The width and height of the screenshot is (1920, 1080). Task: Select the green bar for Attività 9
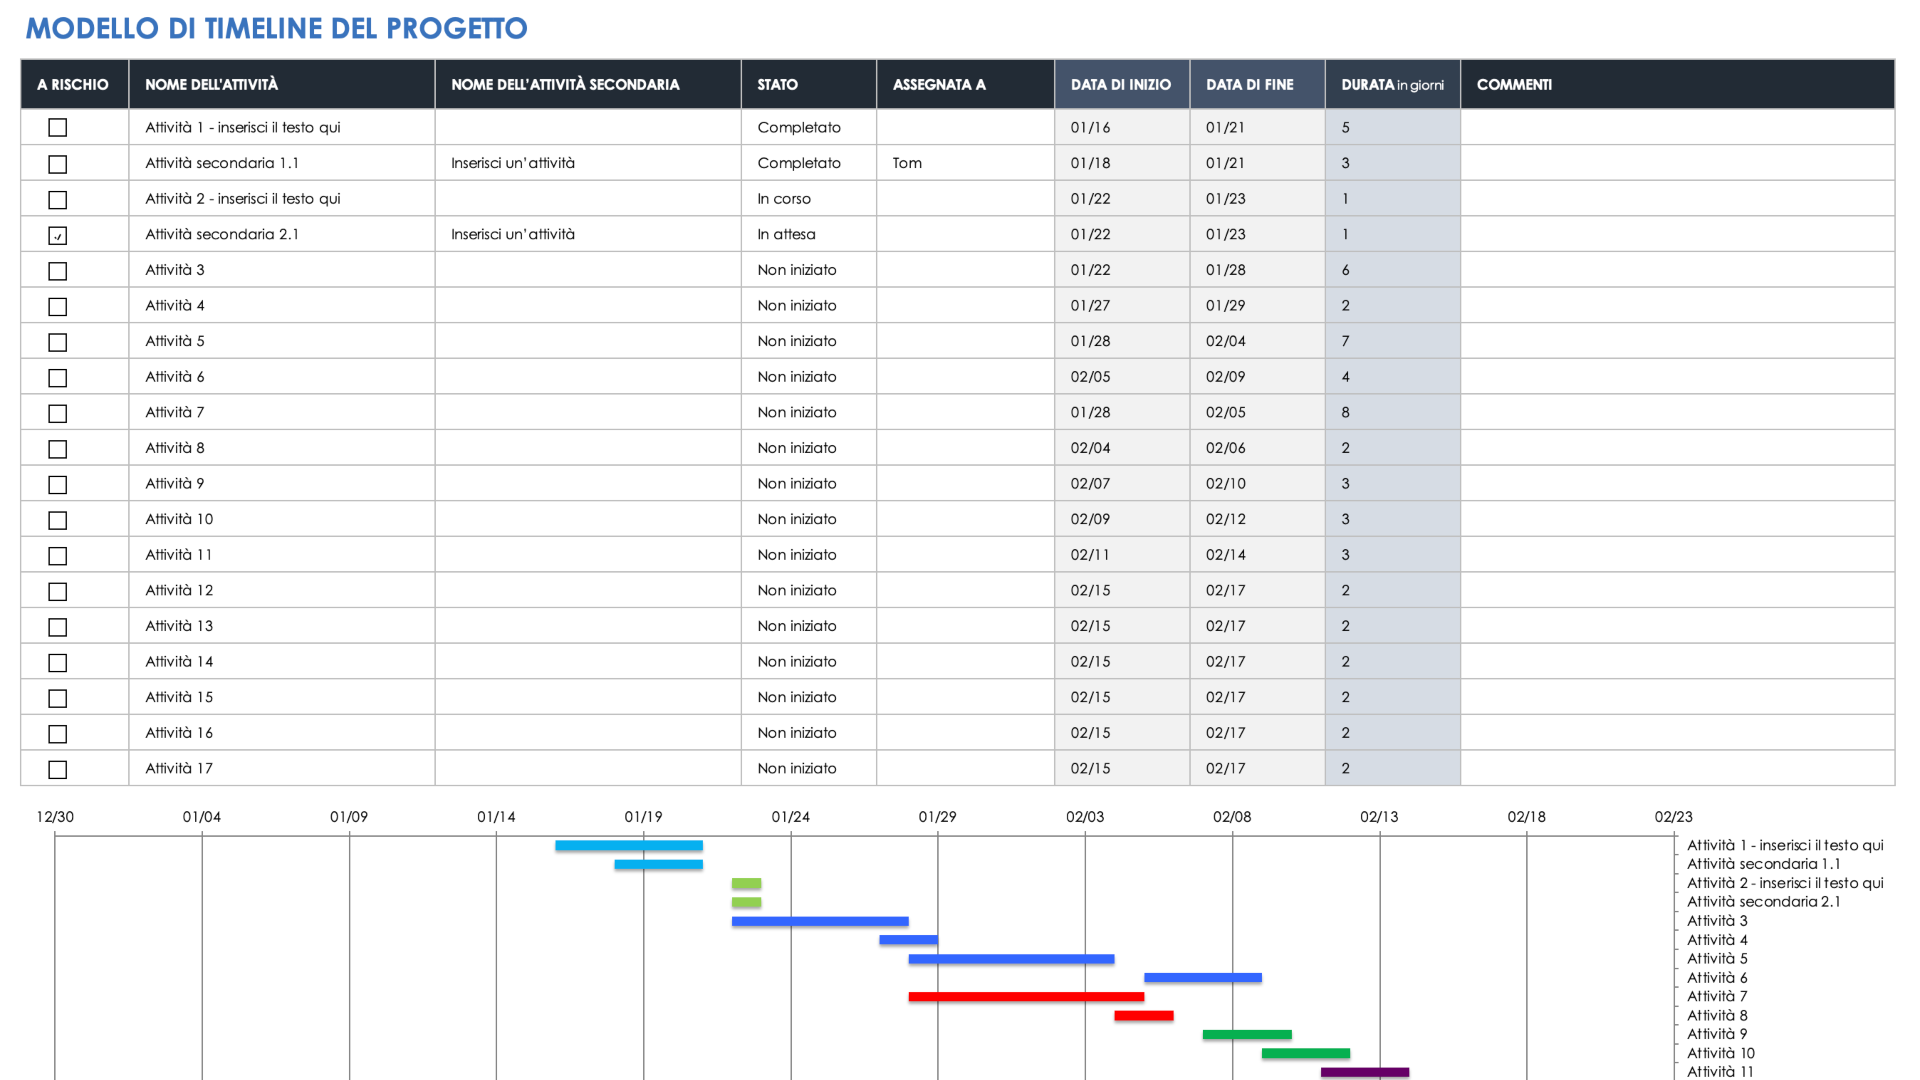pyautogui.click(x=1247, y=1035)
